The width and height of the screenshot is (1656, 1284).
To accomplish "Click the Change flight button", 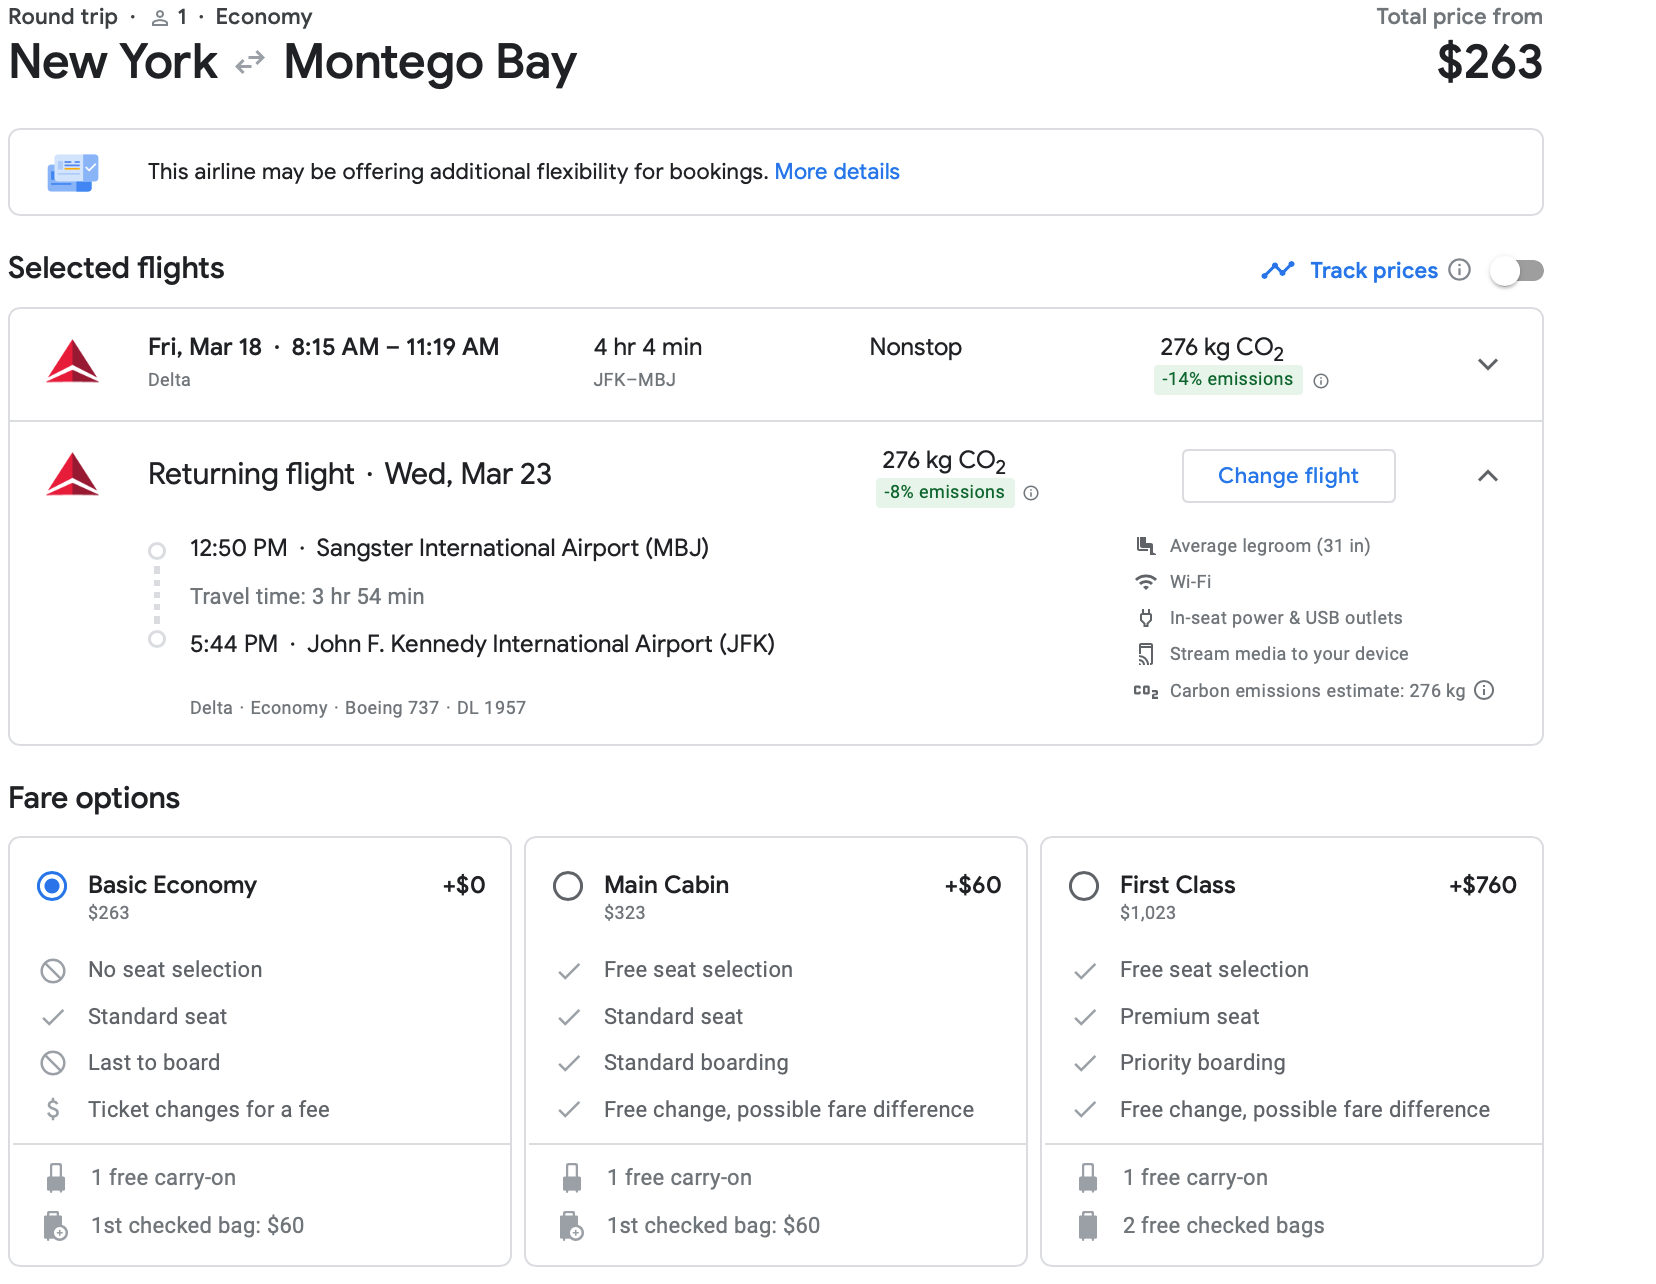I will (1289, 476).
